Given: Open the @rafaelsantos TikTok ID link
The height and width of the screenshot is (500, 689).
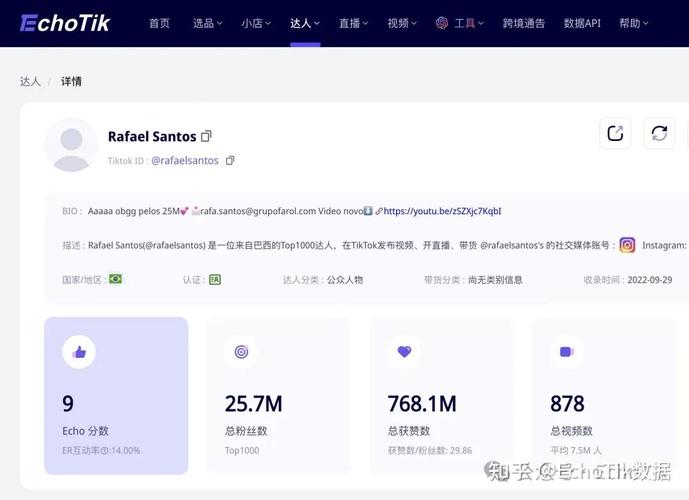Looking at the screenshot, I should 185,161.
